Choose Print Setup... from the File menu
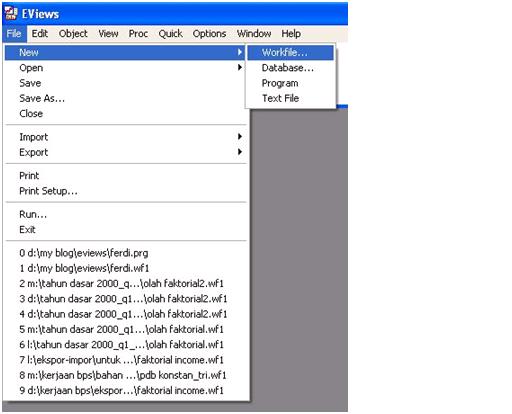 [x=125, y=191]
